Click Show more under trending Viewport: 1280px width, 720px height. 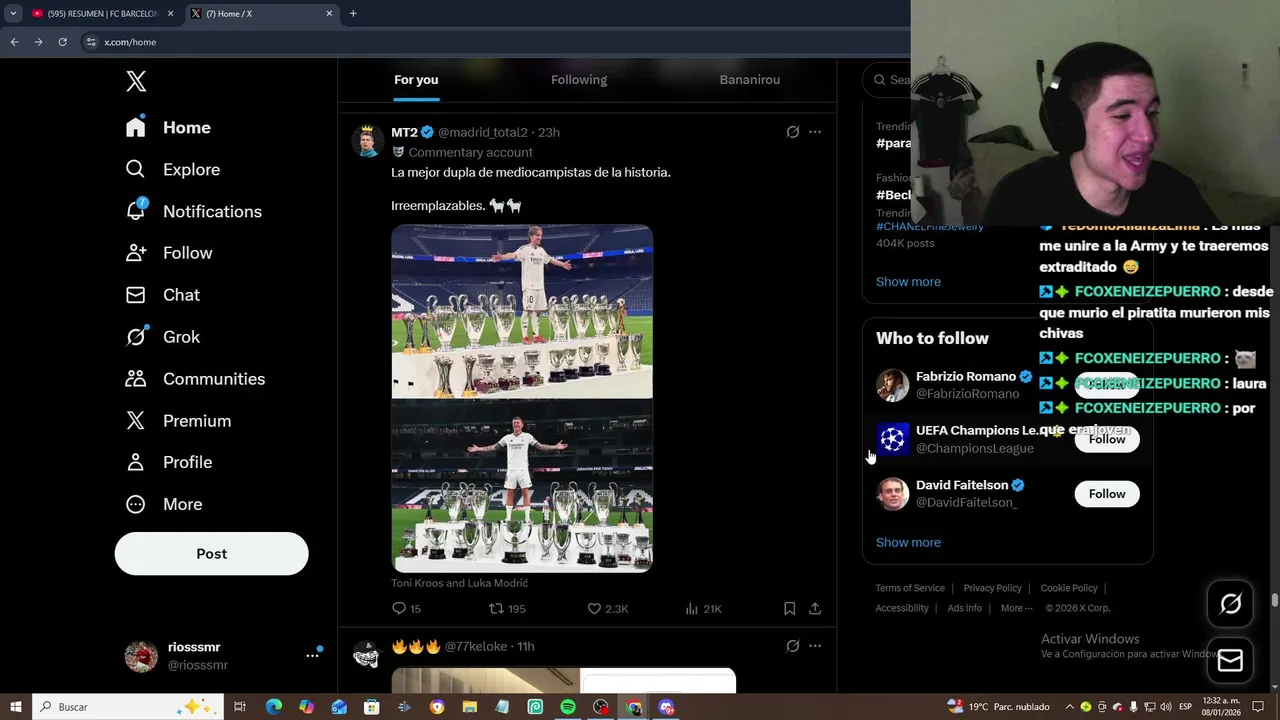(908, 282)
